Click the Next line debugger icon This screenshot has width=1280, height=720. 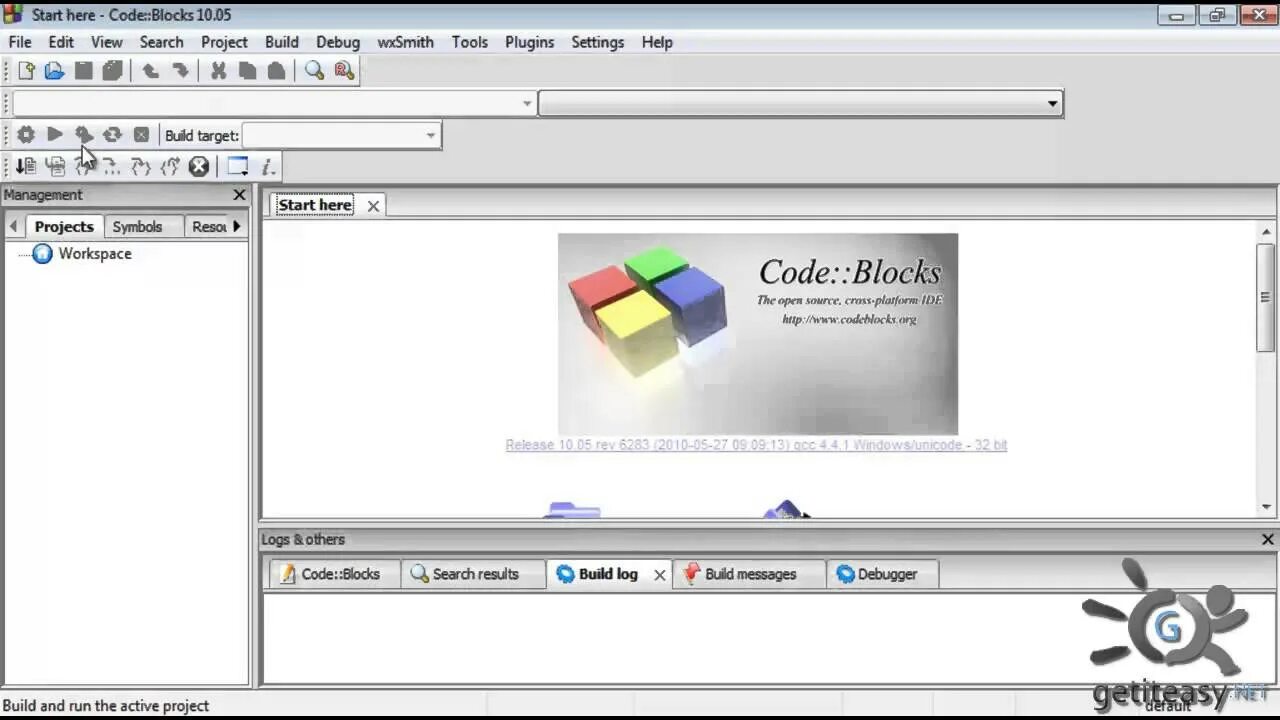point(84,167)
